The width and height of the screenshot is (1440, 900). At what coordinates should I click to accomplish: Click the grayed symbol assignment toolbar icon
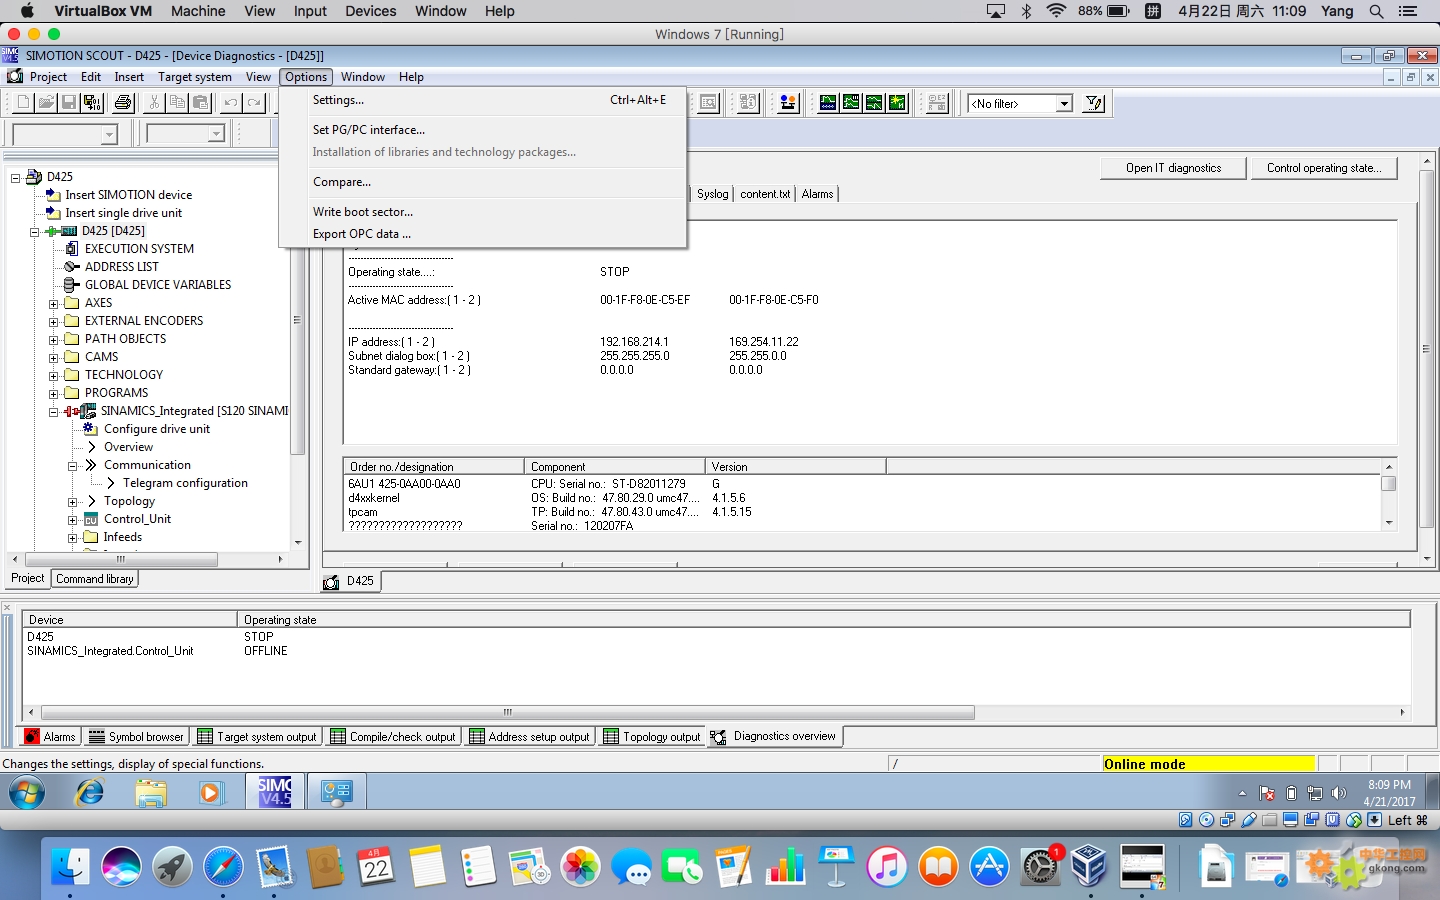pyautogui.click(x=937, y=102)
